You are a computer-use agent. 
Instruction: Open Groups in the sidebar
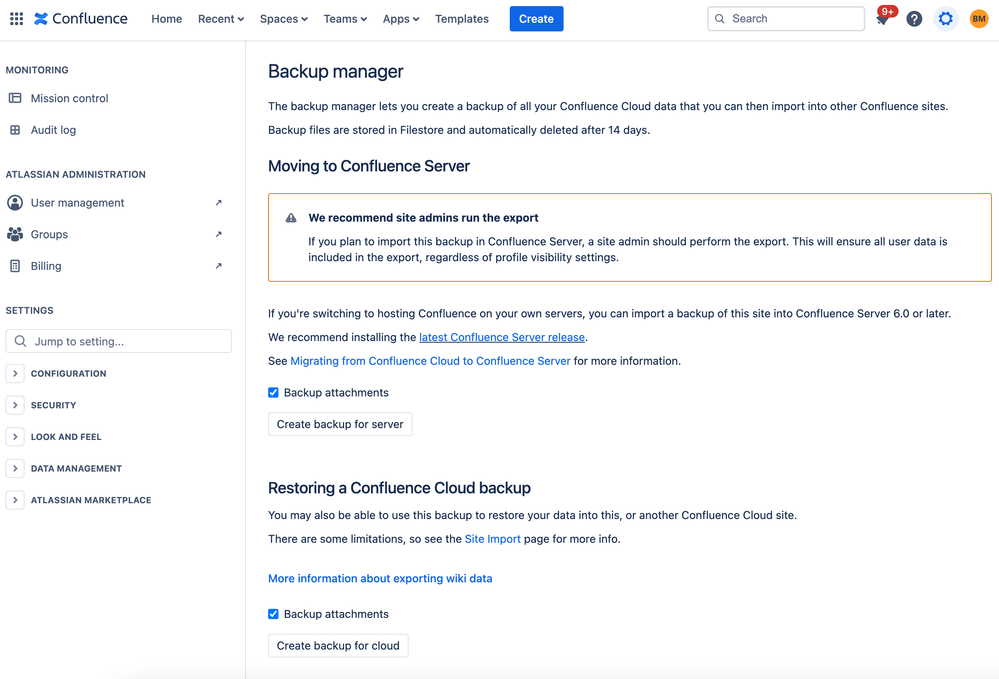pyautogui.click(x=49, y=234)
